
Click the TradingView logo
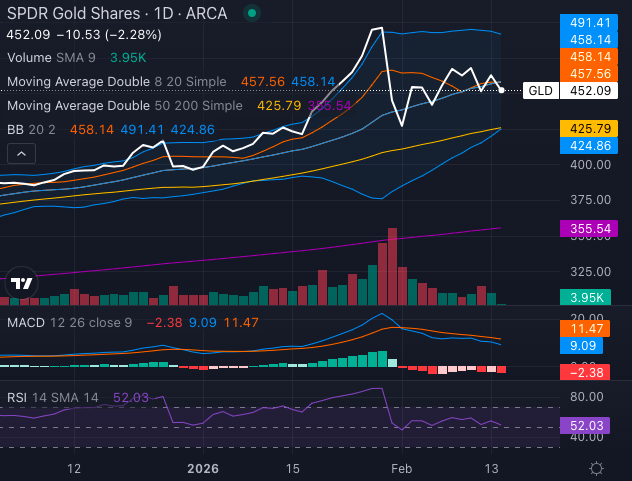click(22, 284)
